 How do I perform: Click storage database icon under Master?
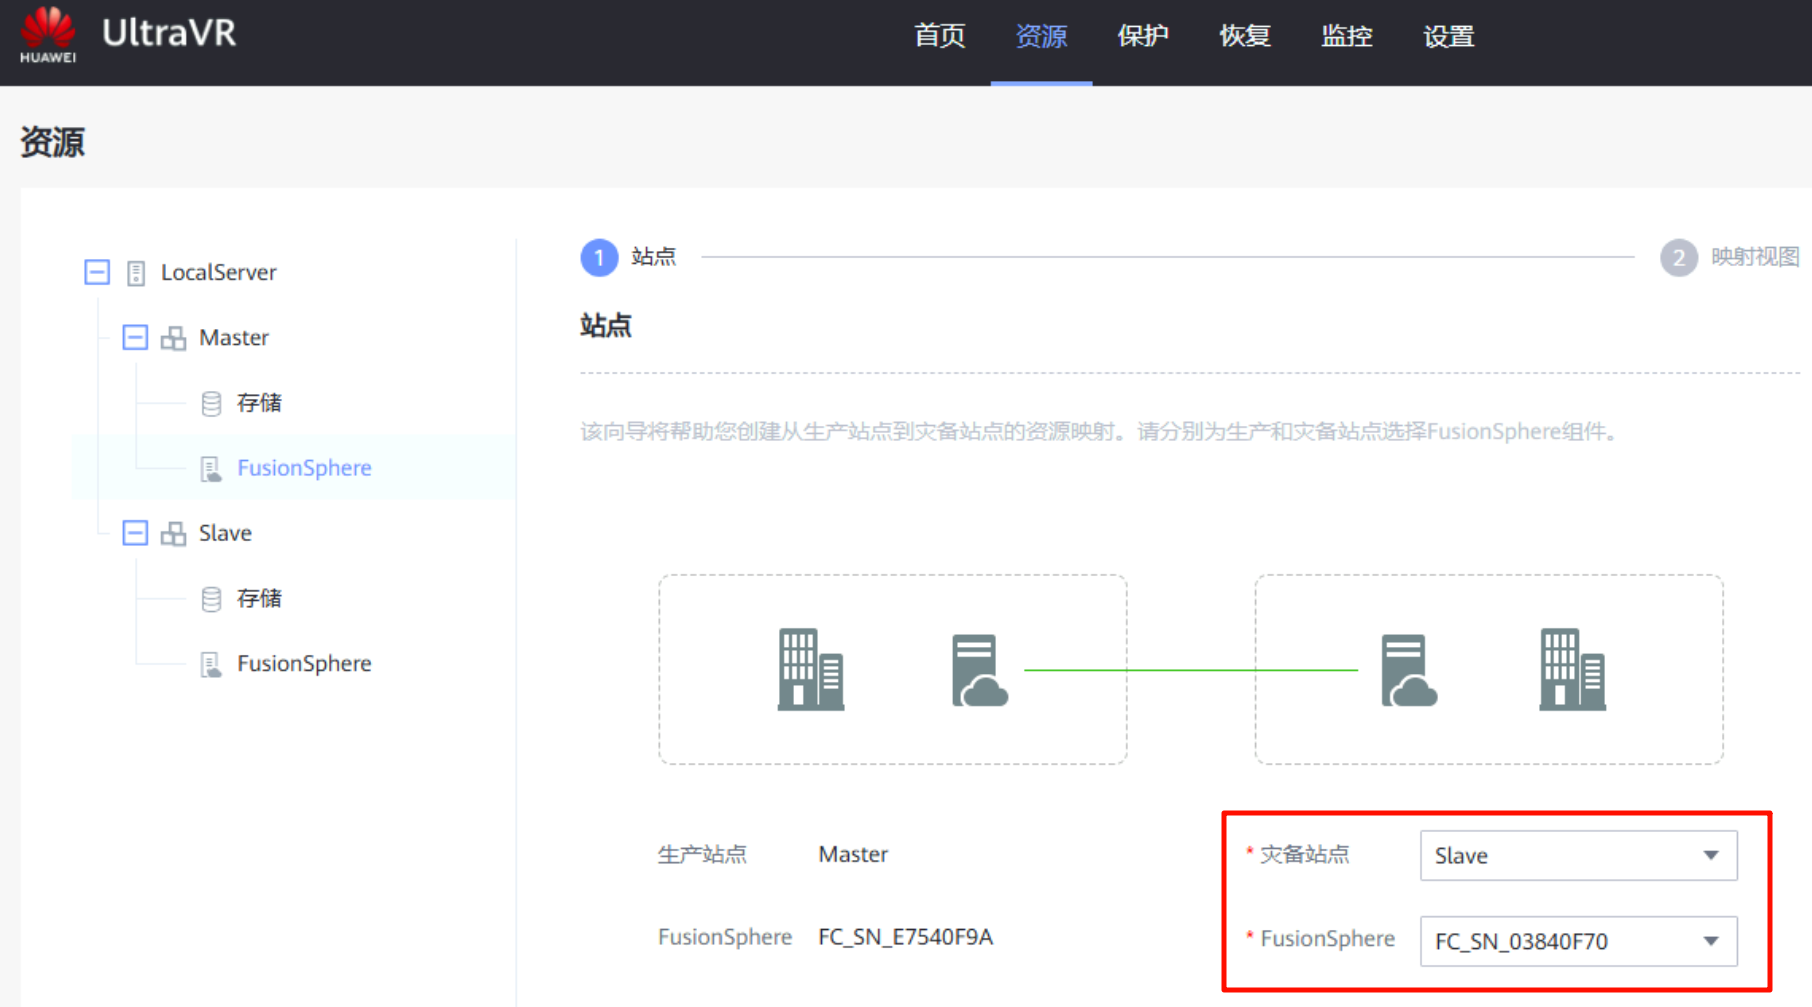211,403
